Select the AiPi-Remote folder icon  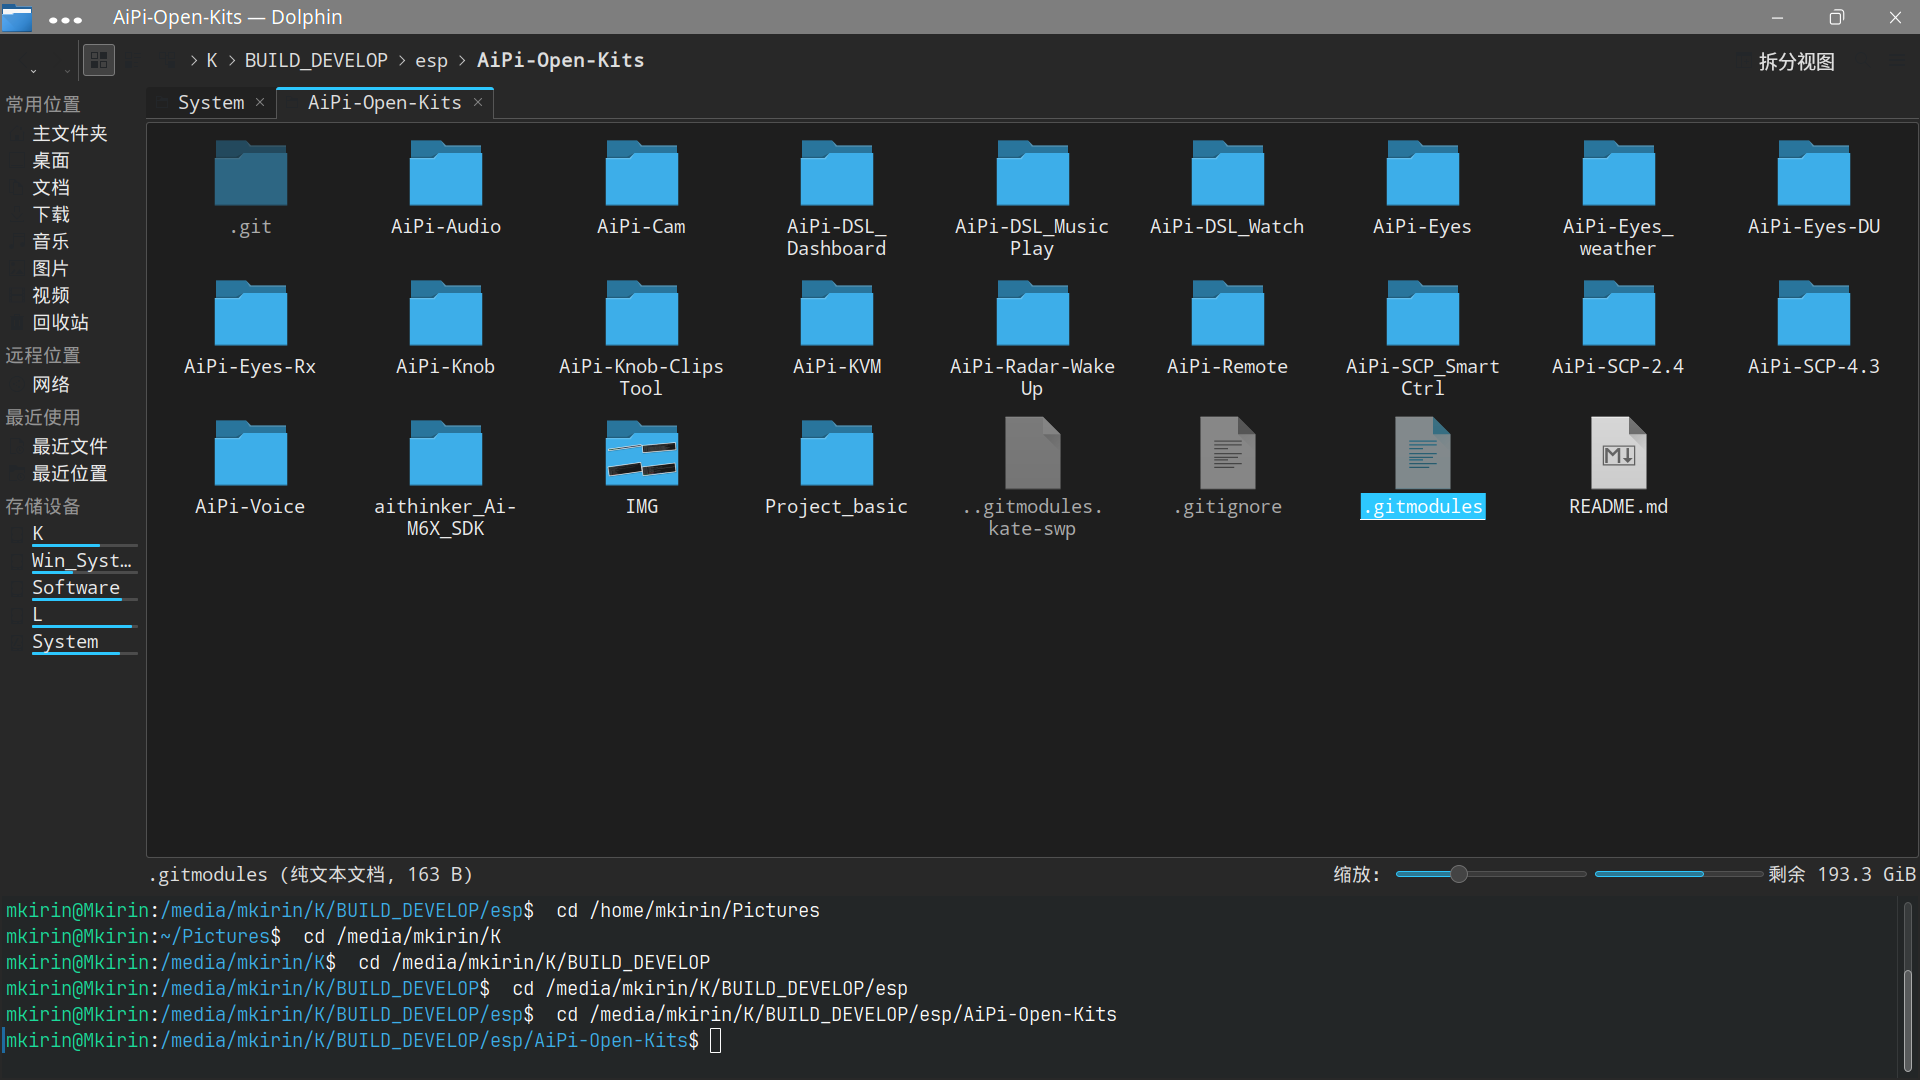point(1227,313)
